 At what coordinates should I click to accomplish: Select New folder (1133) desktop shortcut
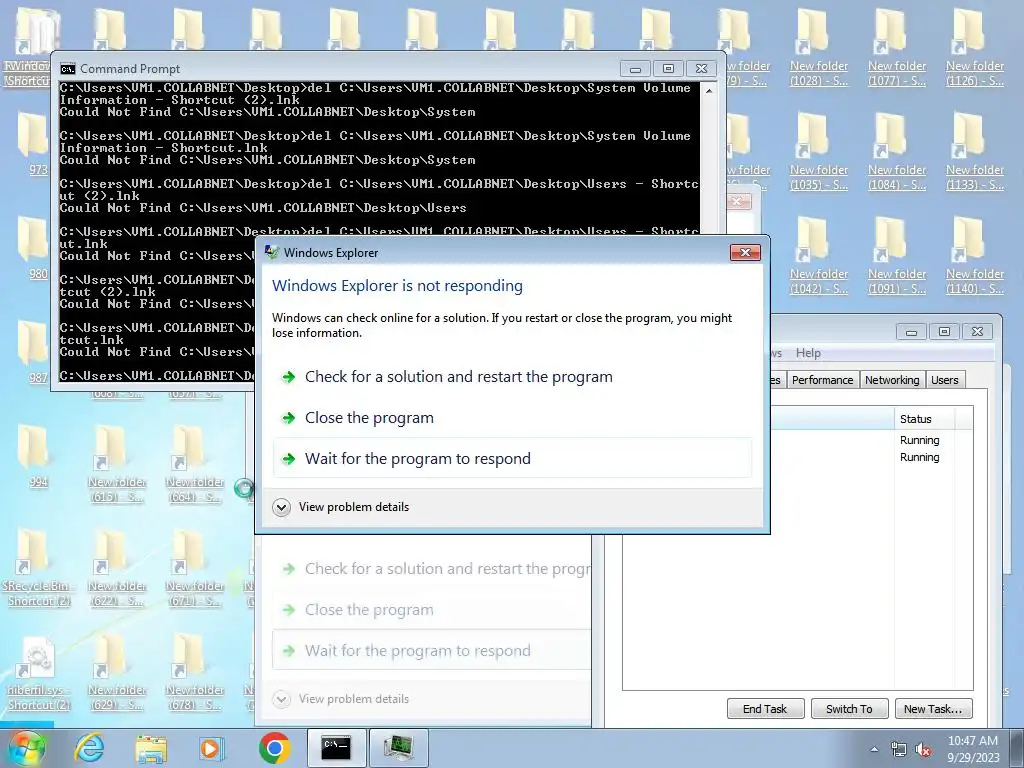point(974,154)
